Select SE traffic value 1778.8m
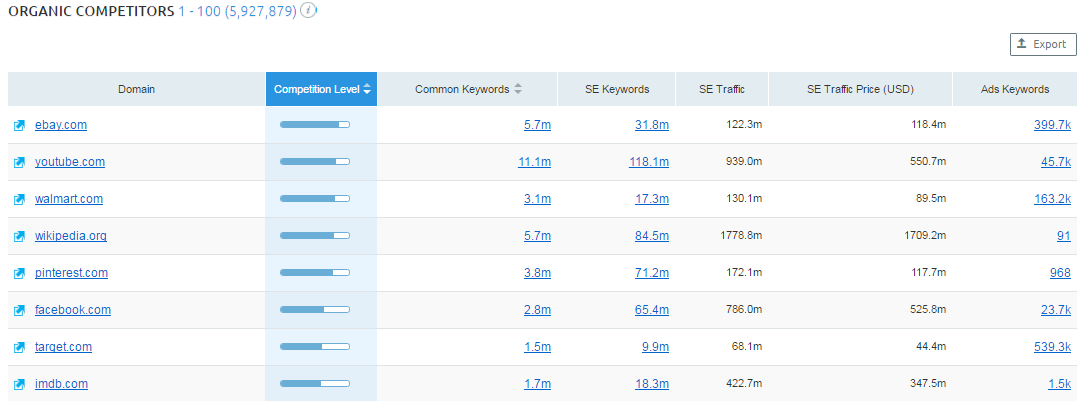The image size is (1079, 401). point(740,236)
